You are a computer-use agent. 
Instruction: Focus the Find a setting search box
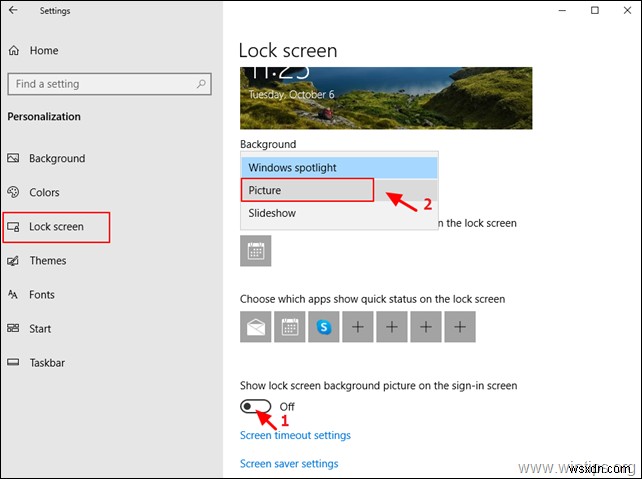point(109,84)
